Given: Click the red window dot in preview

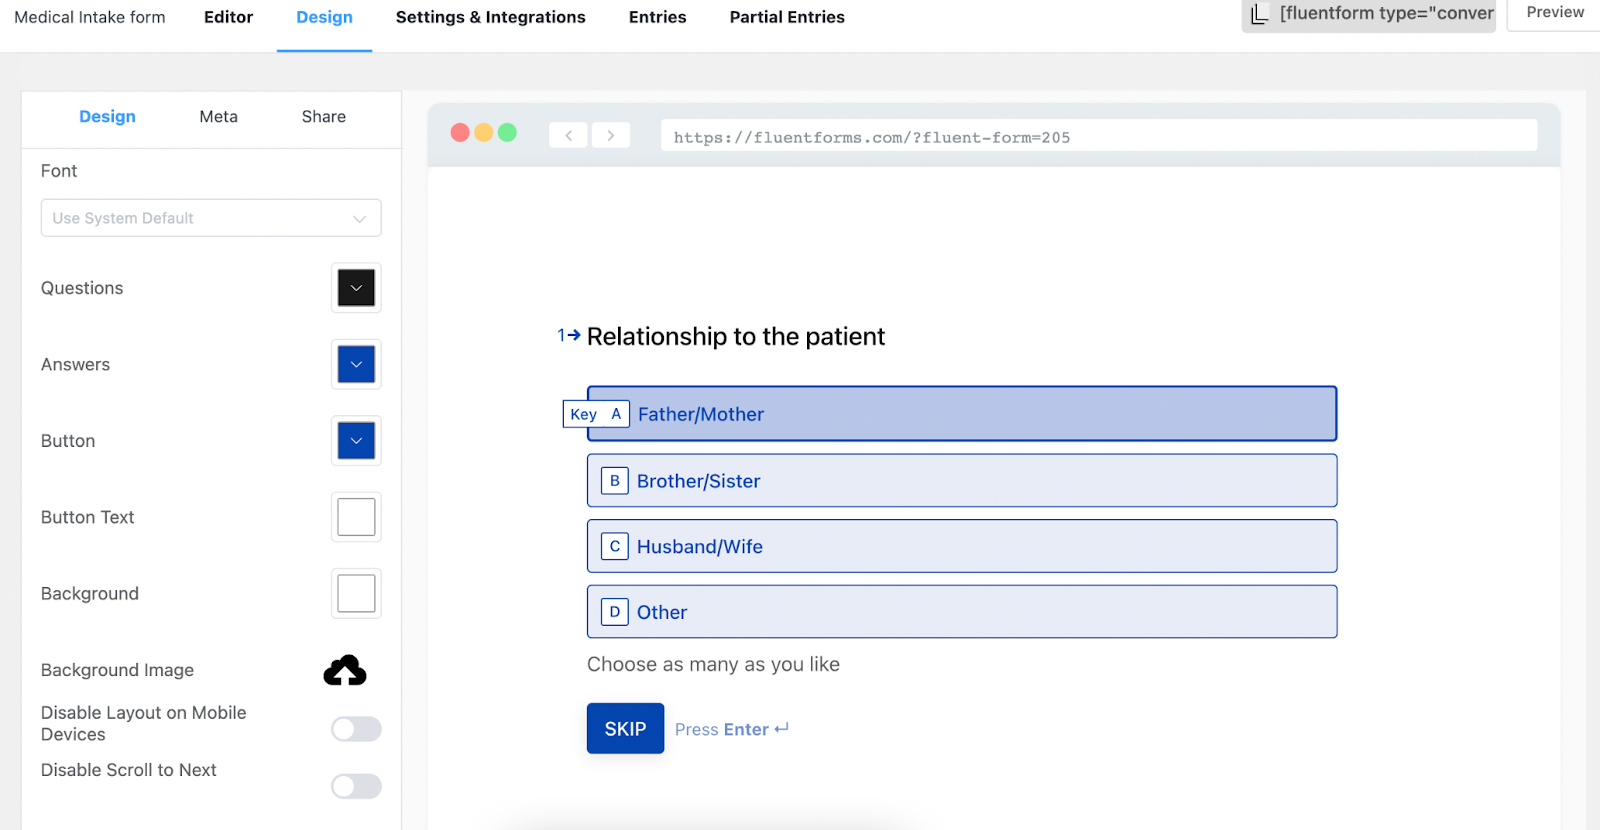Looking at the screenshot, I should click(460, 133).
